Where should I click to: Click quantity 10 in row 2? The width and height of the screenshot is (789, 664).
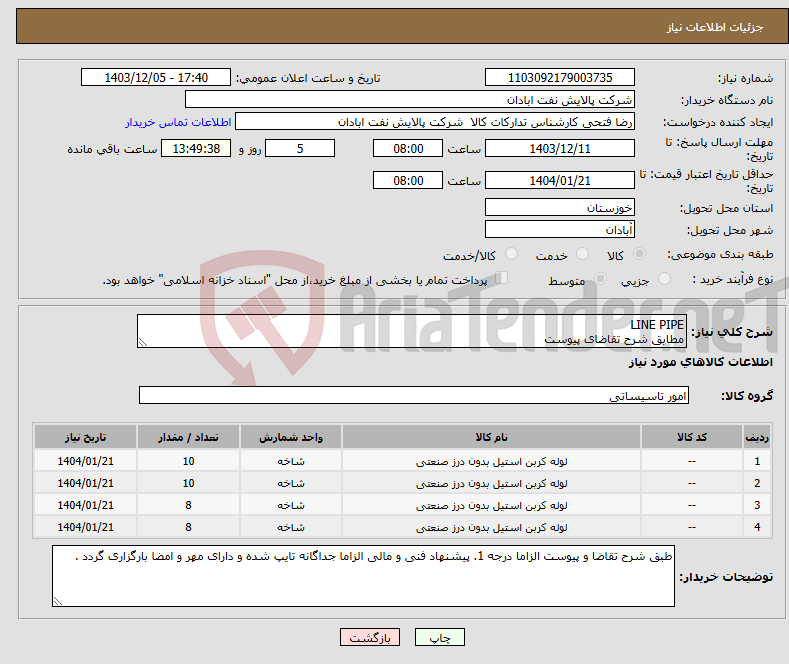(x=188, y=483)
